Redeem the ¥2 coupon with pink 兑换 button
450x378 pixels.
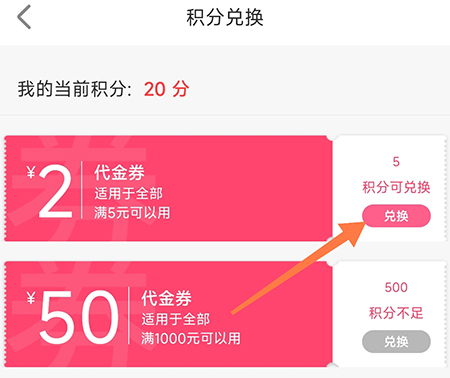pyautogui.click(x=396, y=216)
